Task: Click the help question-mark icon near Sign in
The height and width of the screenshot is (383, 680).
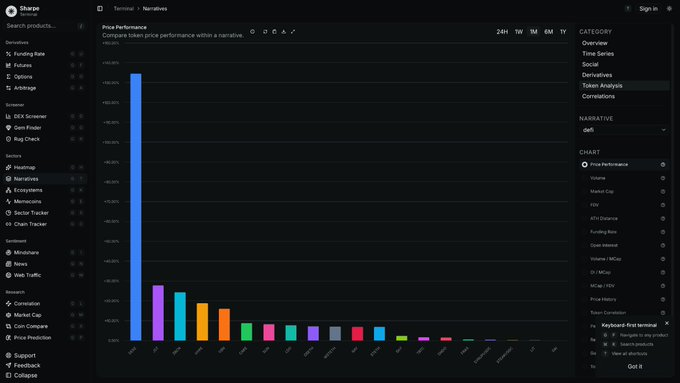Action: tap(628, 9)
